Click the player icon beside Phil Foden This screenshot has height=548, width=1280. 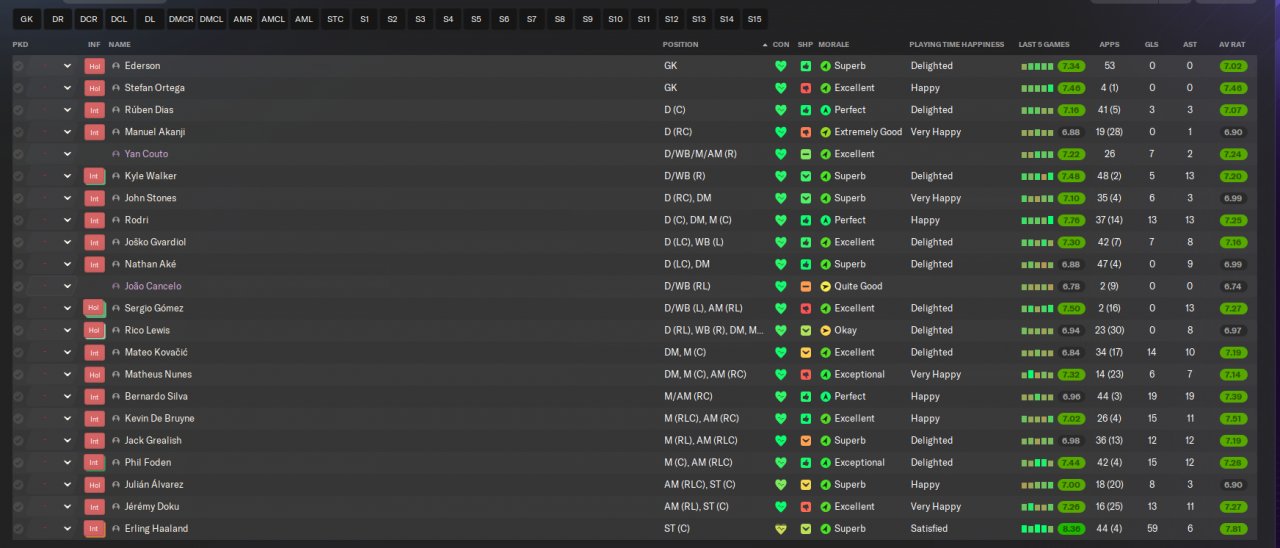(x=116, y=462)
